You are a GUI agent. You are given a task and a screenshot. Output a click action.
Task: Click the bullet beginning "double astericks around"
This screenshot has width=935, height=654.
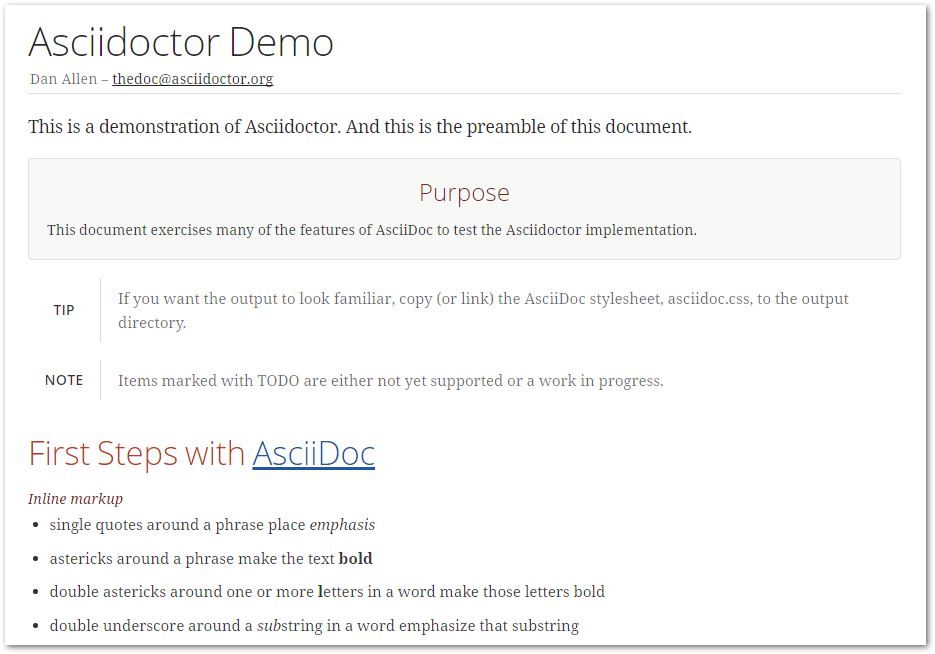coord(327,592)
